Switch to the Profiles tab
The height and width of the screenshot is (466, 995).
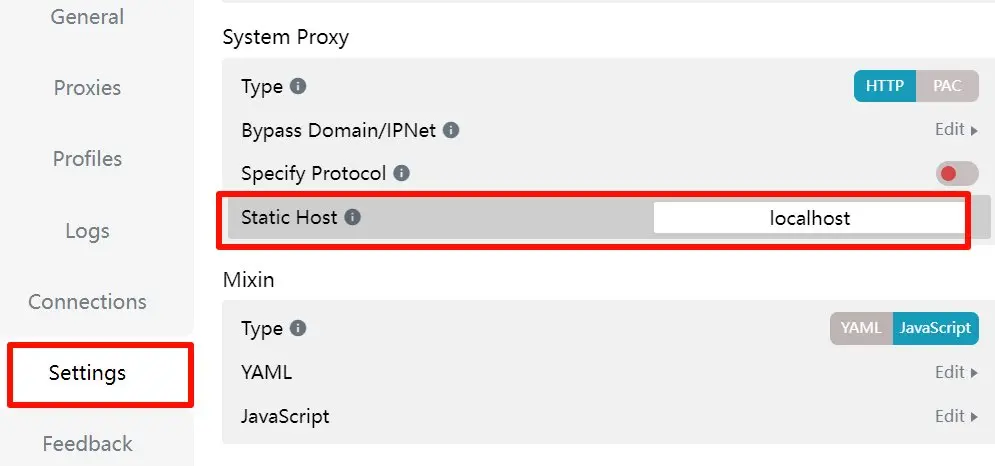click(x=87, y=159)
